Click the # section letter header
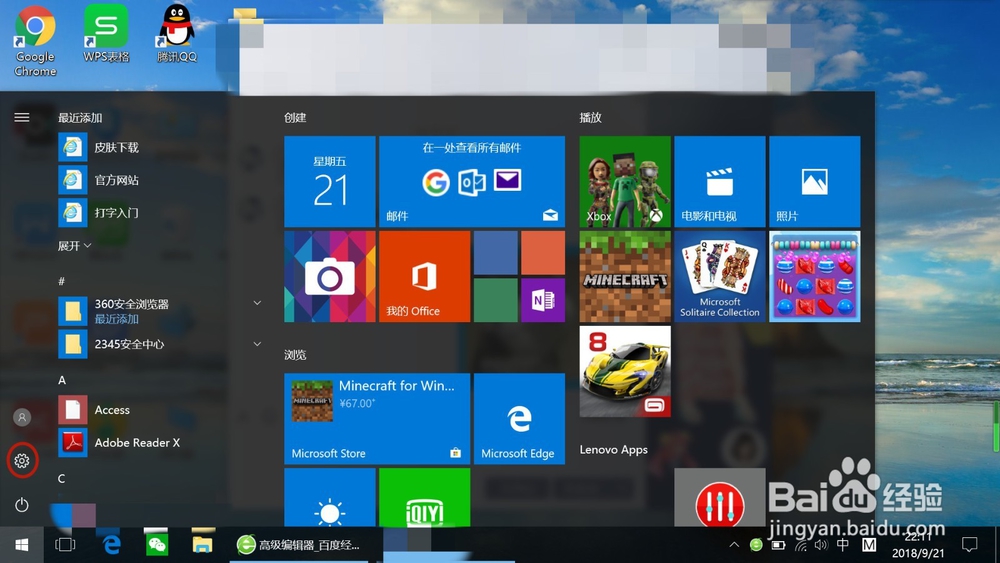The width and height of the screenshot is (1000, 563). pyautogui.click(x=62, y=281)
